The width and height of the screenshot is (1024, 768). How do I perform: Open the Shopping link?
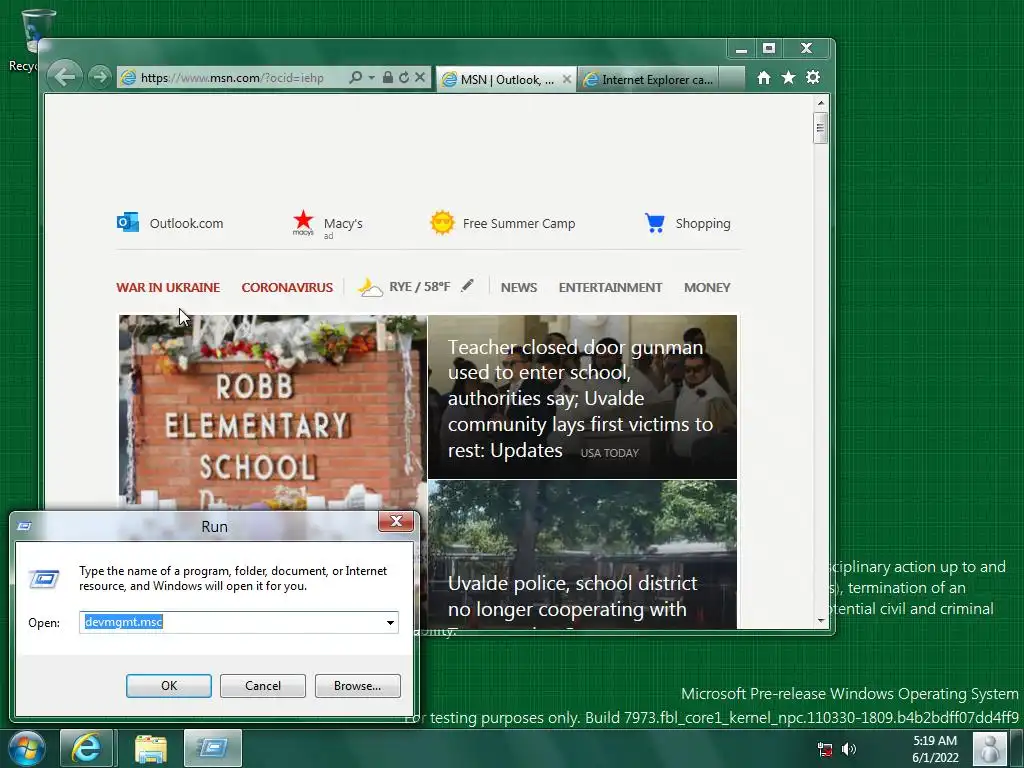[x=703, y=223]
